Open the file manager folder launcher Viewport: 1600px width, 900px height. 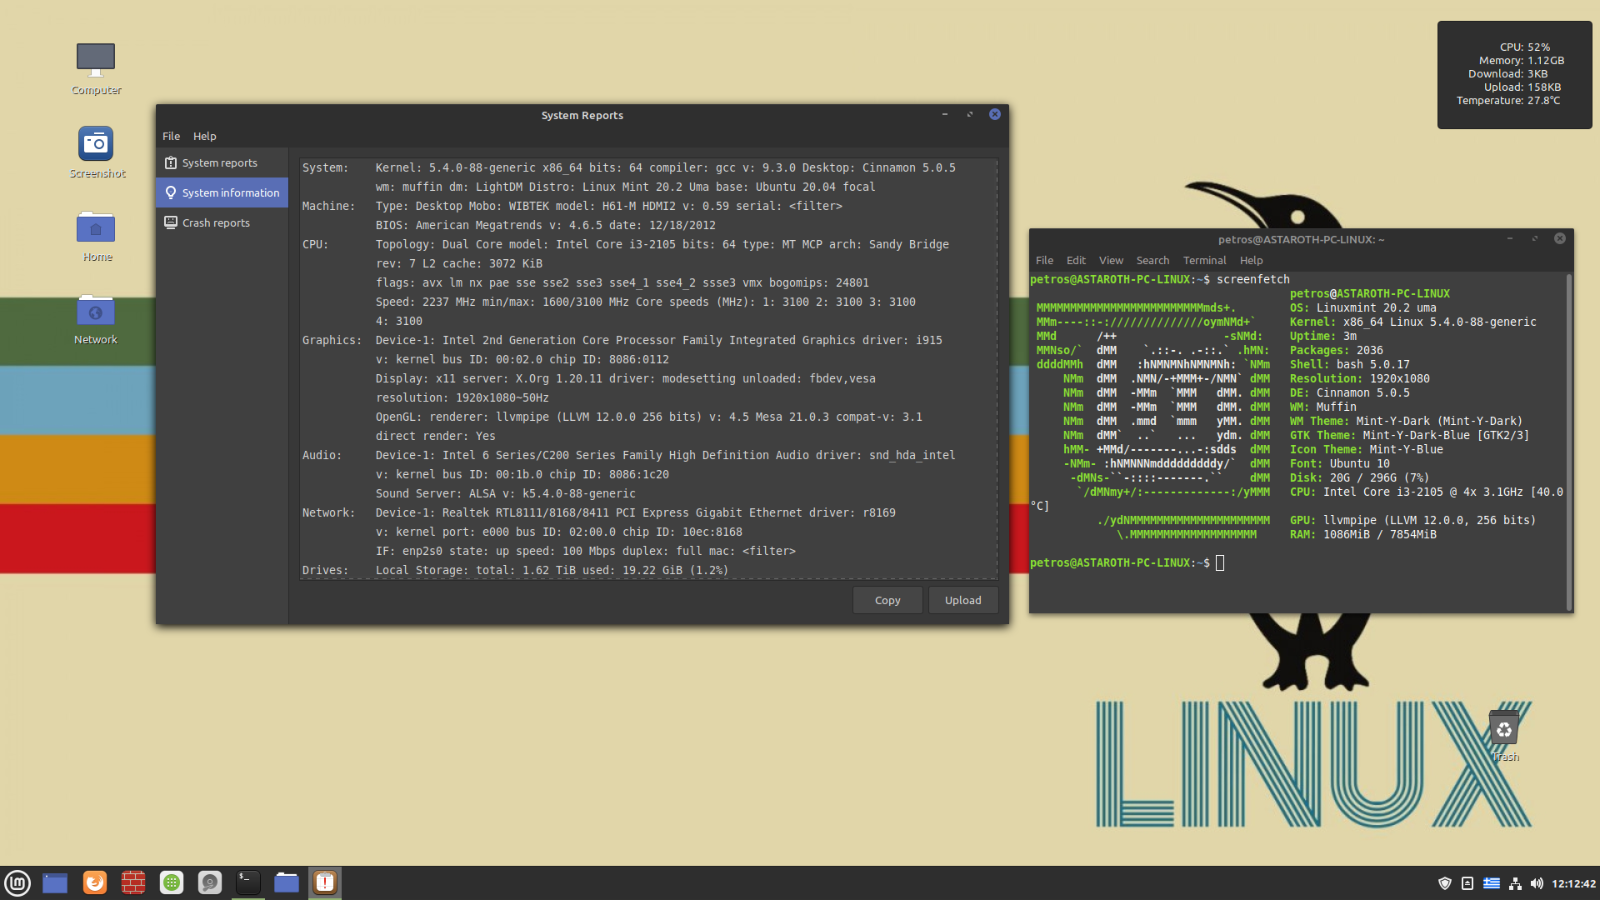coord(287,883)
